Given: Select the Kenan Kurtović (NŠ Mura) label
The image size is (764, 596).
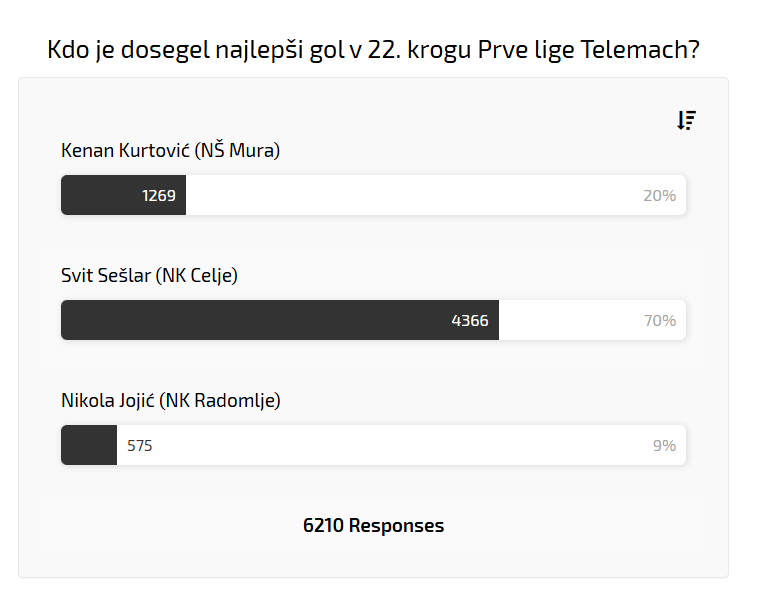Looking at the screenshot, I should click(170, 151).
